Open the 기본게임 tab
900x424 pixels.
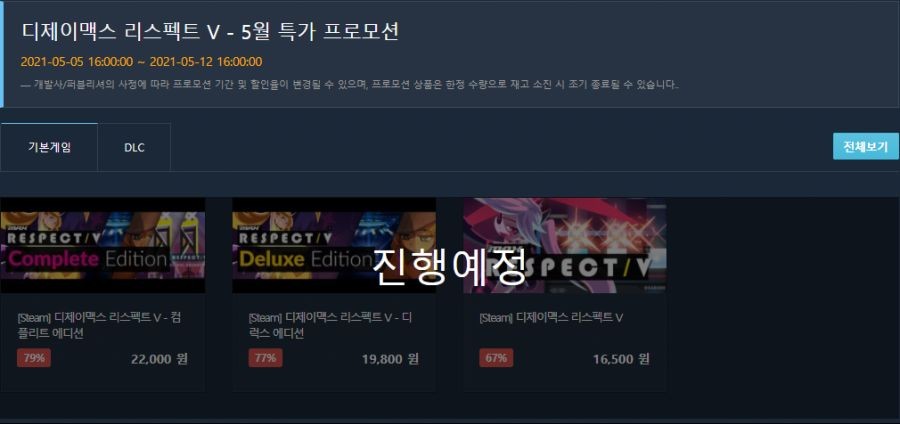(49, 147)
